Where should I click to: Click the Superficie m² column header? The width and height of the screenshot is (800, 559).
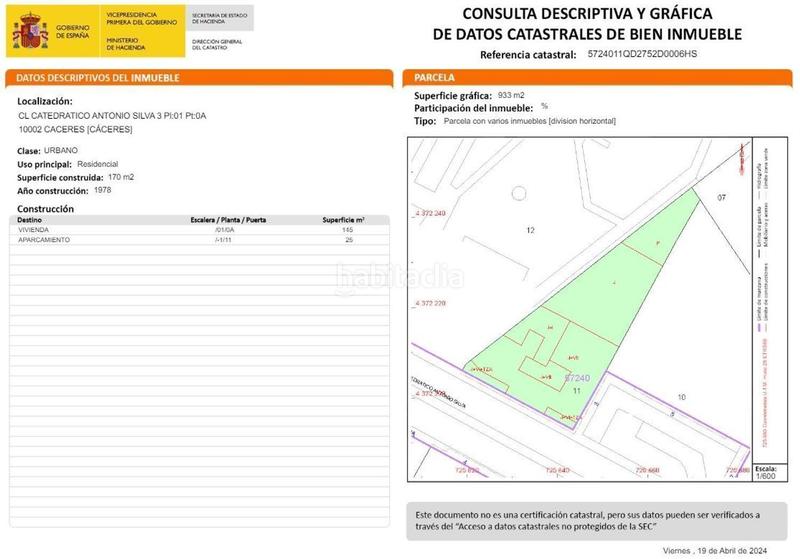tap(343, 219)
